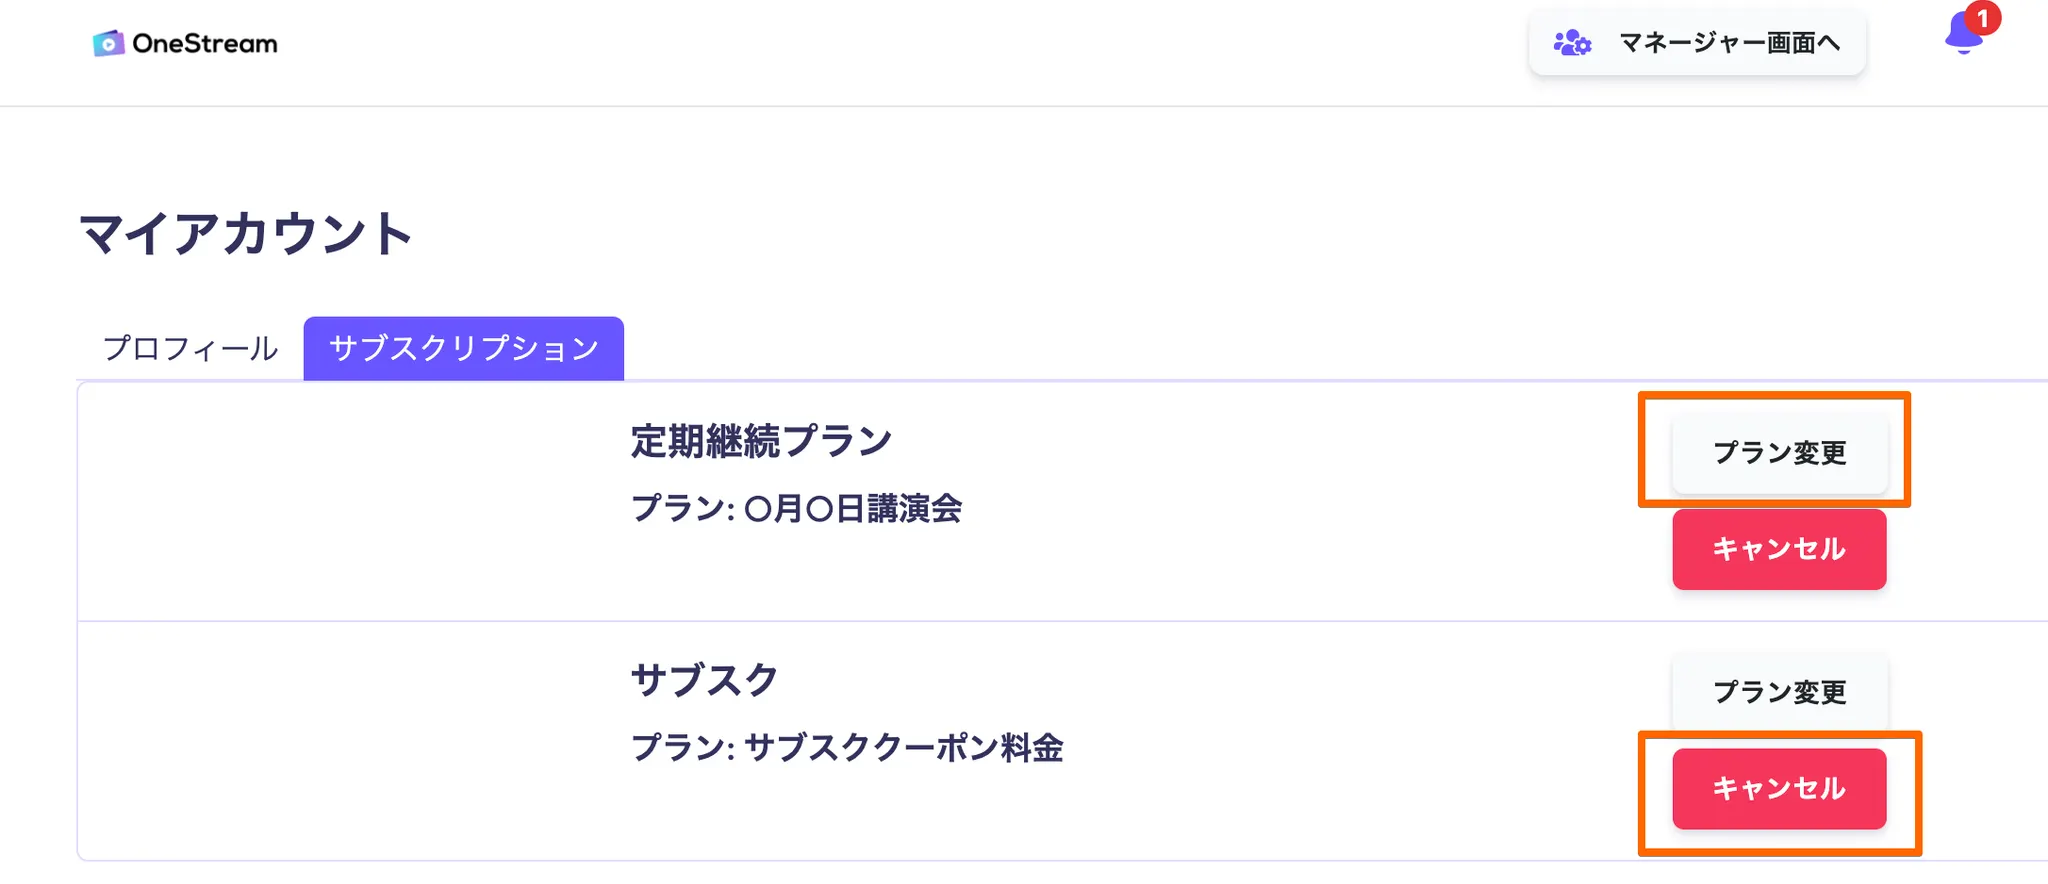The width and height of the screenshot is (2048, 884).
Task: Click the サブスク subscription title
Action: point(704,680)
